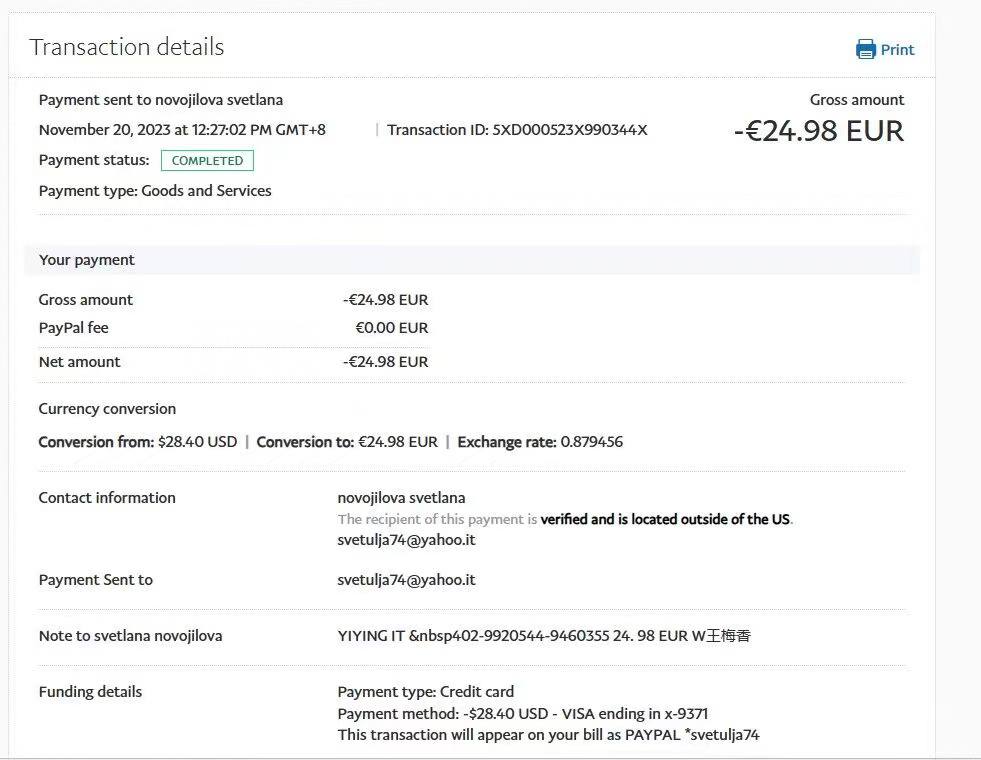Click the Payment type: Goods and Services text
Screen dimensions: 981x760
pyautogui.click(x=155, y=191)
